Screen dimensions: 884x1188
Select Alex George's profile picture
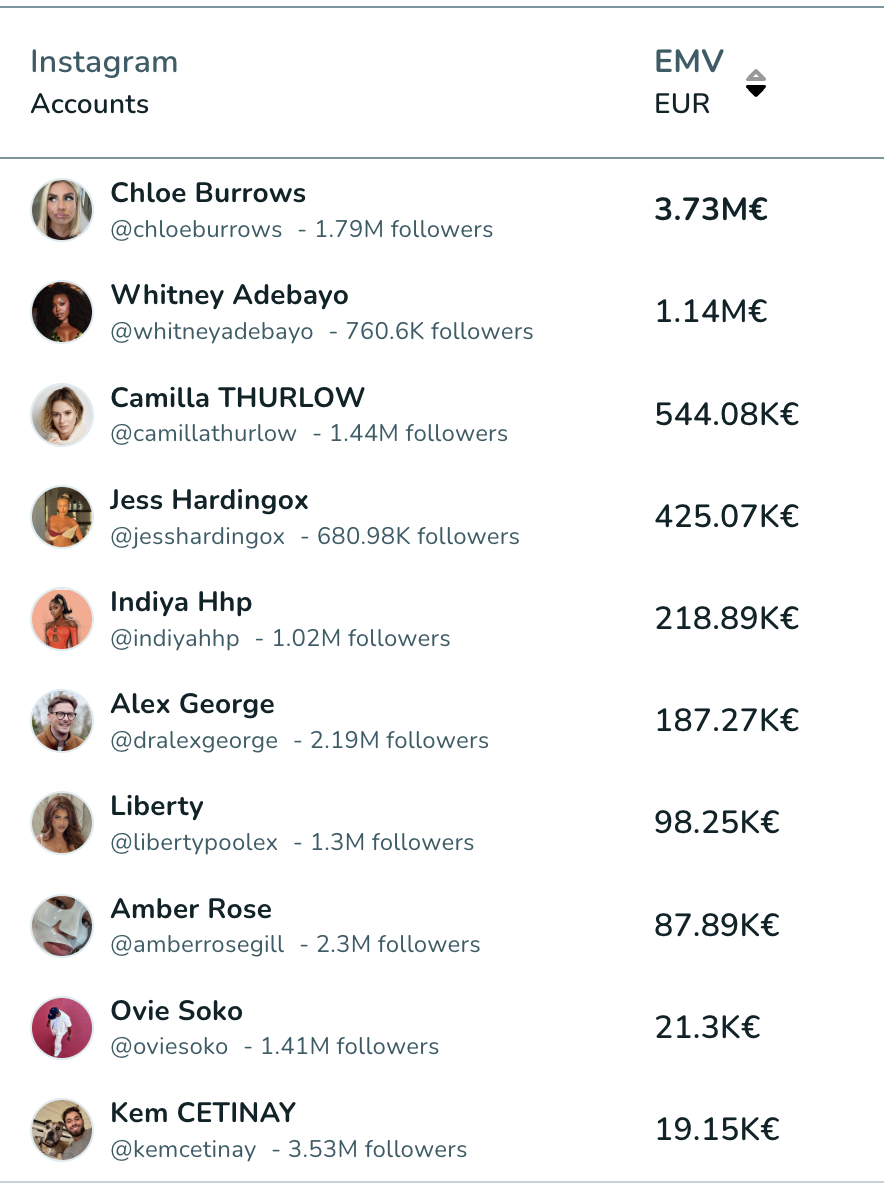(x=62, y=721)
